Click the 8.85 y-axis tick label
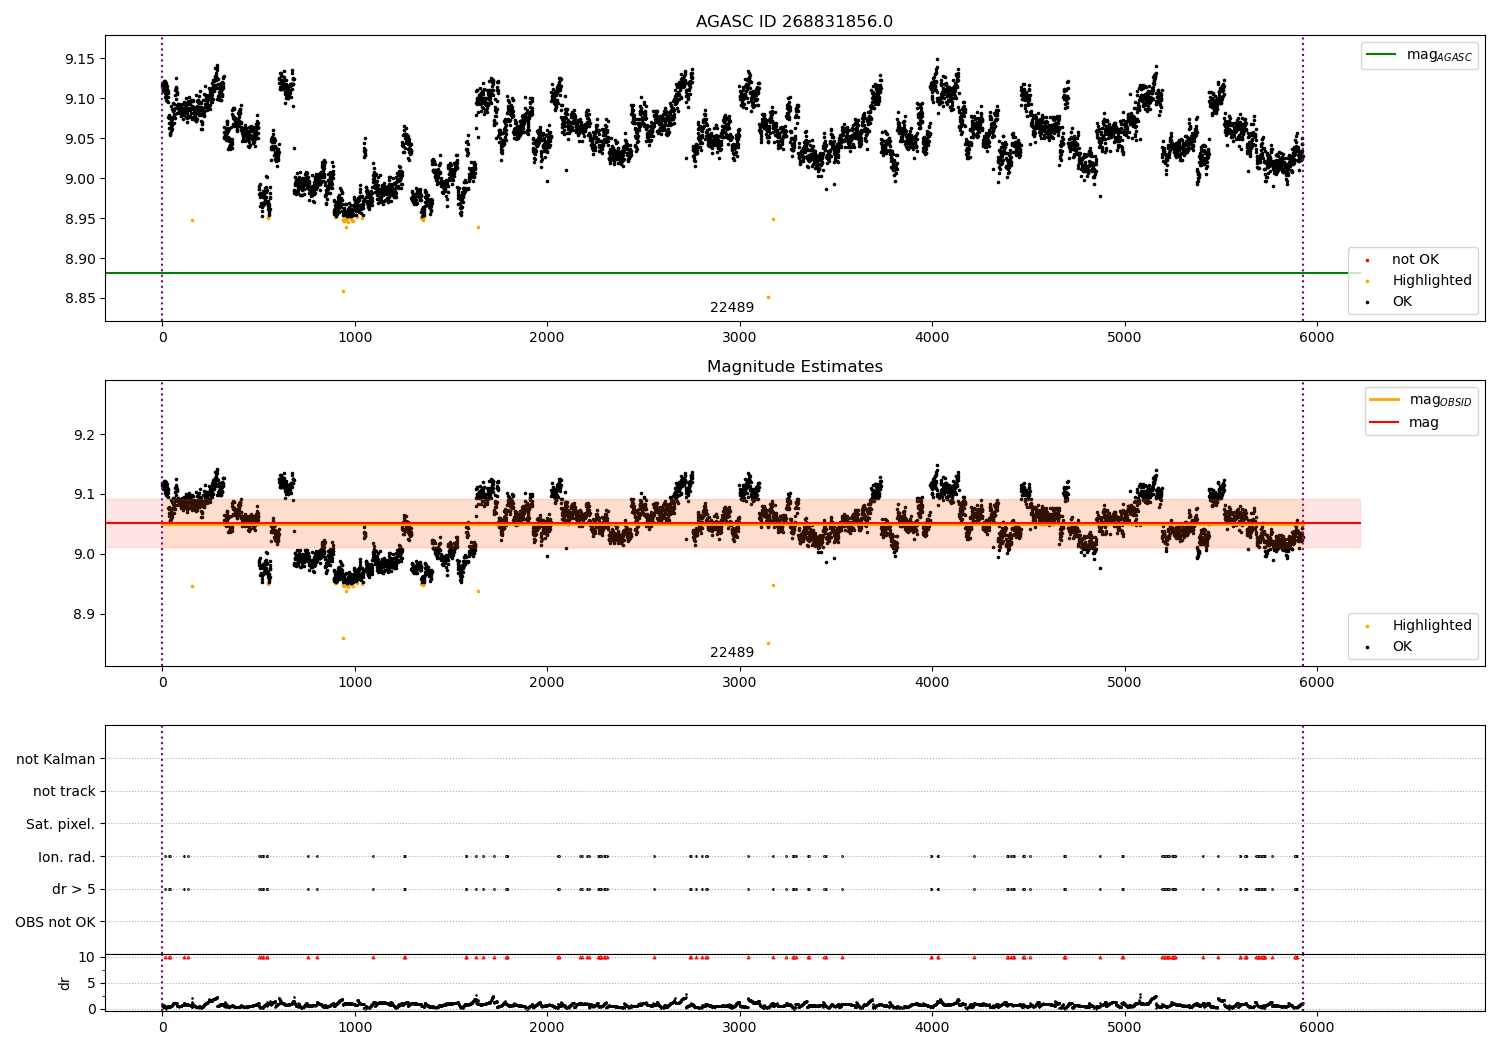The height and width of the screenshot is (1050, 1500). tap(79, 299)
